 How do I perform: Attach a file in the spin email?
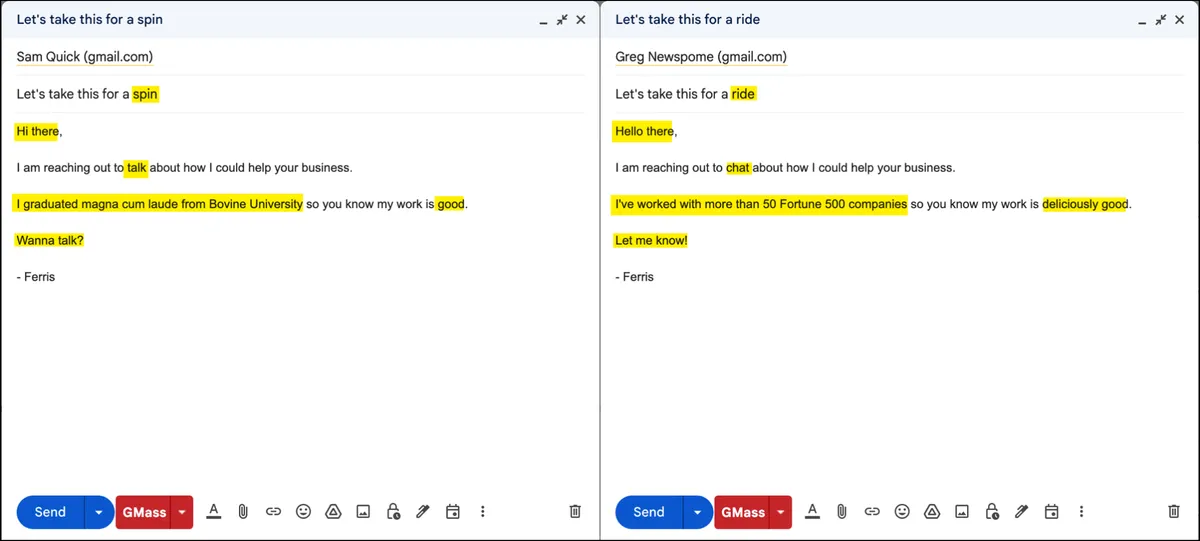pyautogui.click(x=243, y=511)
